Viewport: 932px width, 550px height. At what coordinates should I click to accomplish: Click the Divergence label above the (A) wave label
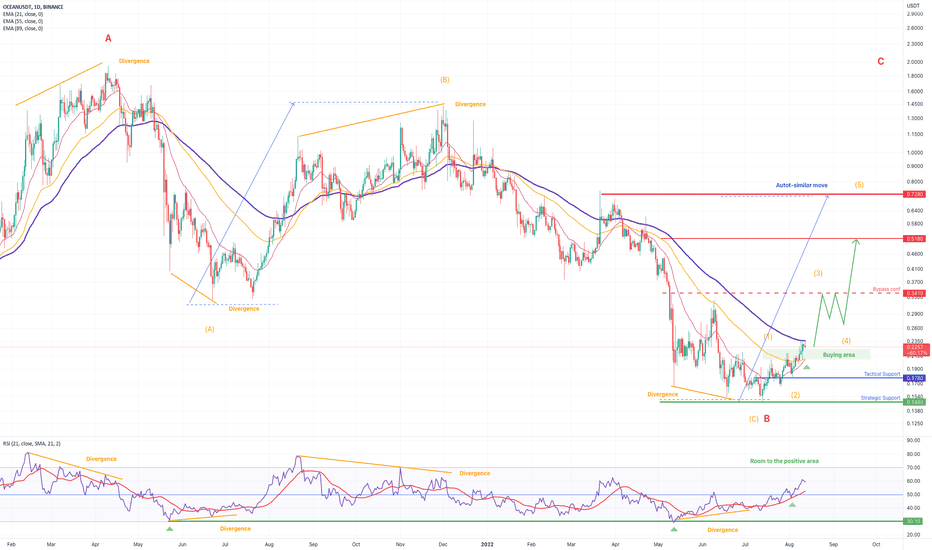(244, 309)
